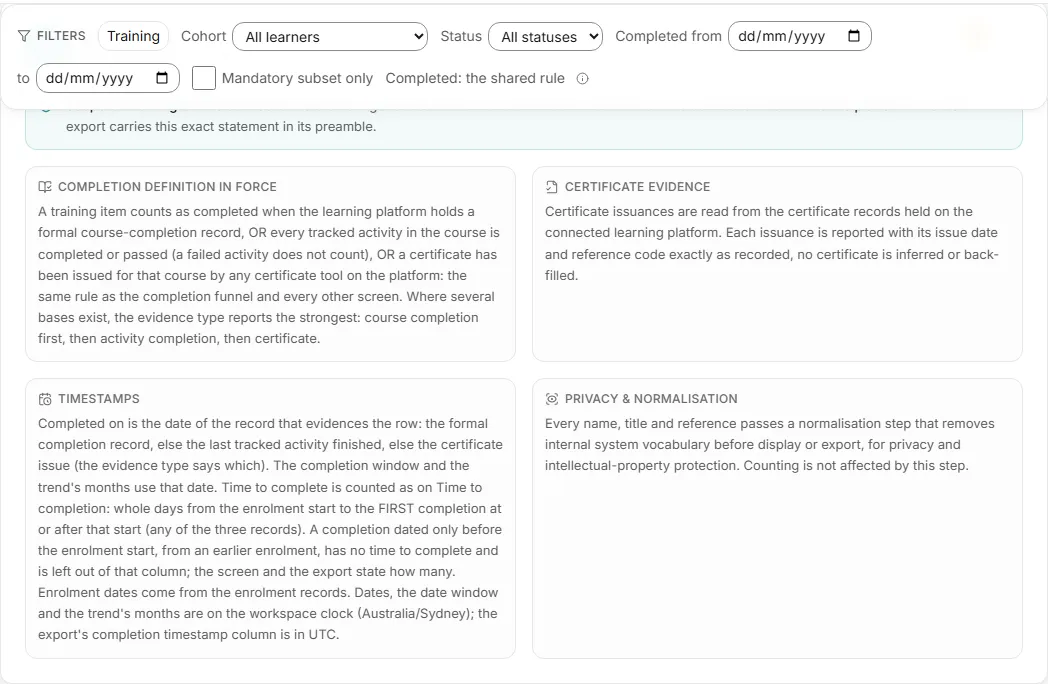The image size is (1048, 684).
Task: Click the line 'intellectual-property protection. Counting is not affected'
Action: tap(757, 465)
